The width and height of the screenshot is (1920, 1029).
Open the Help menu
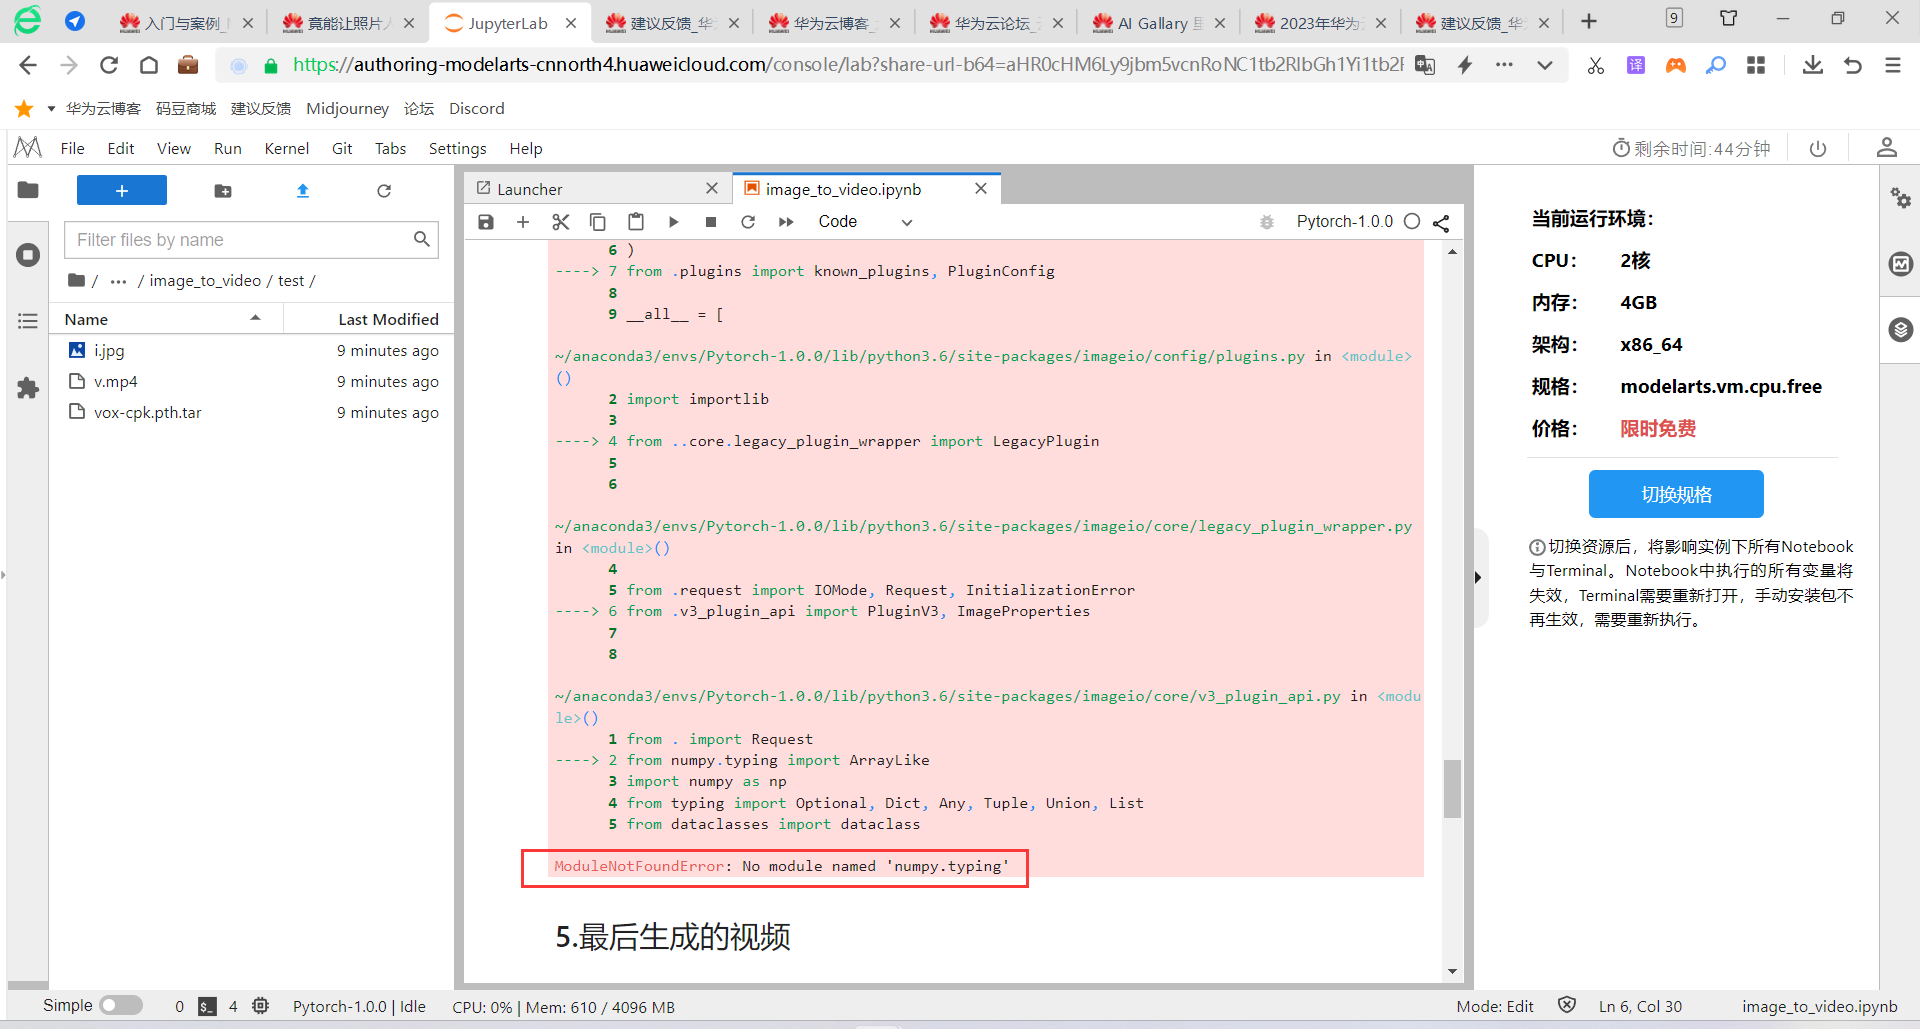pos(526,149)
